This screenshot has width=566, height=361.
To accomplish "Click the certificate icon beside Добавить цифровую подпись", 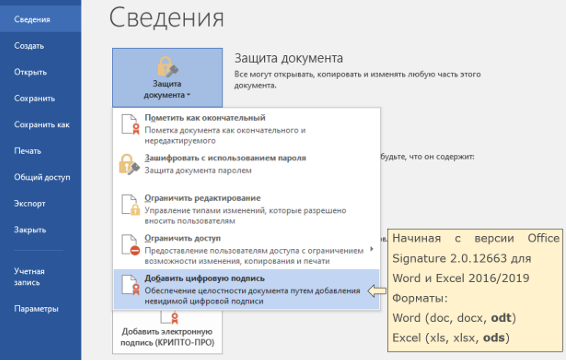I will pyautogui.click(x=130, y=285).
